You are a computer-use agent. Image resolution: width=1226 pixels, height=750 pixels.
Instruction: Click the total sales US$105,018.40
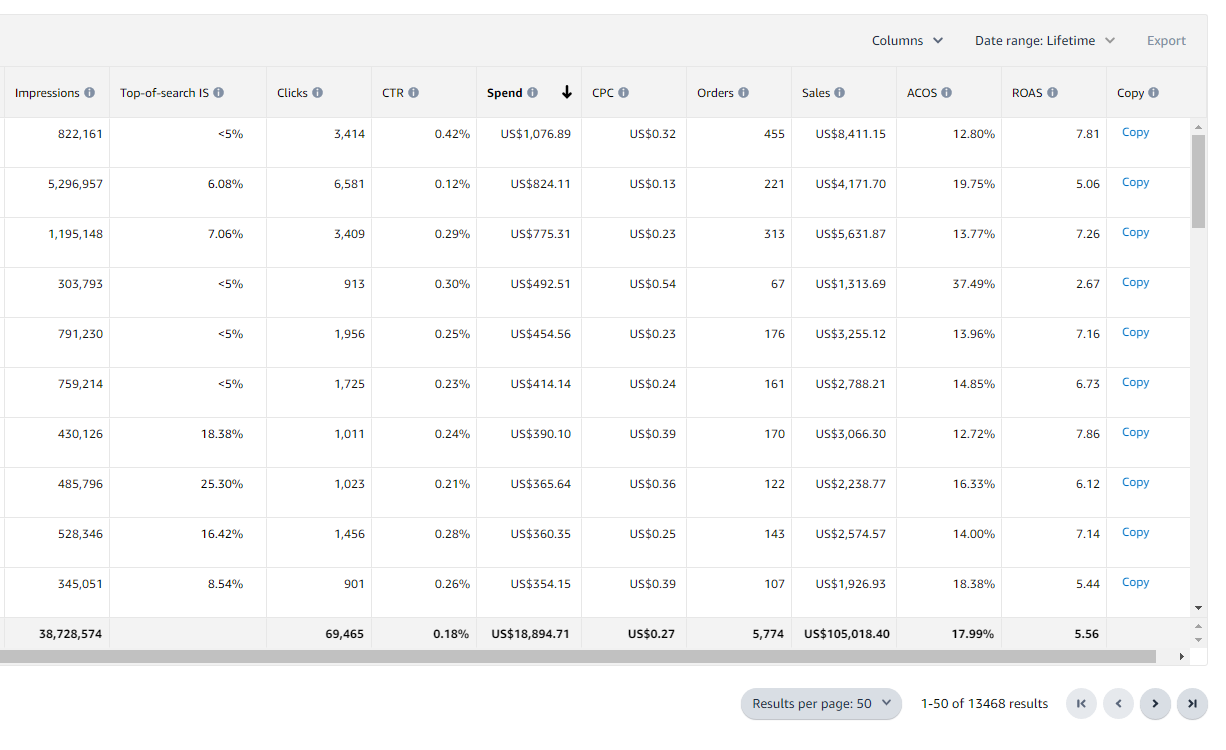[x=846, y=634]
